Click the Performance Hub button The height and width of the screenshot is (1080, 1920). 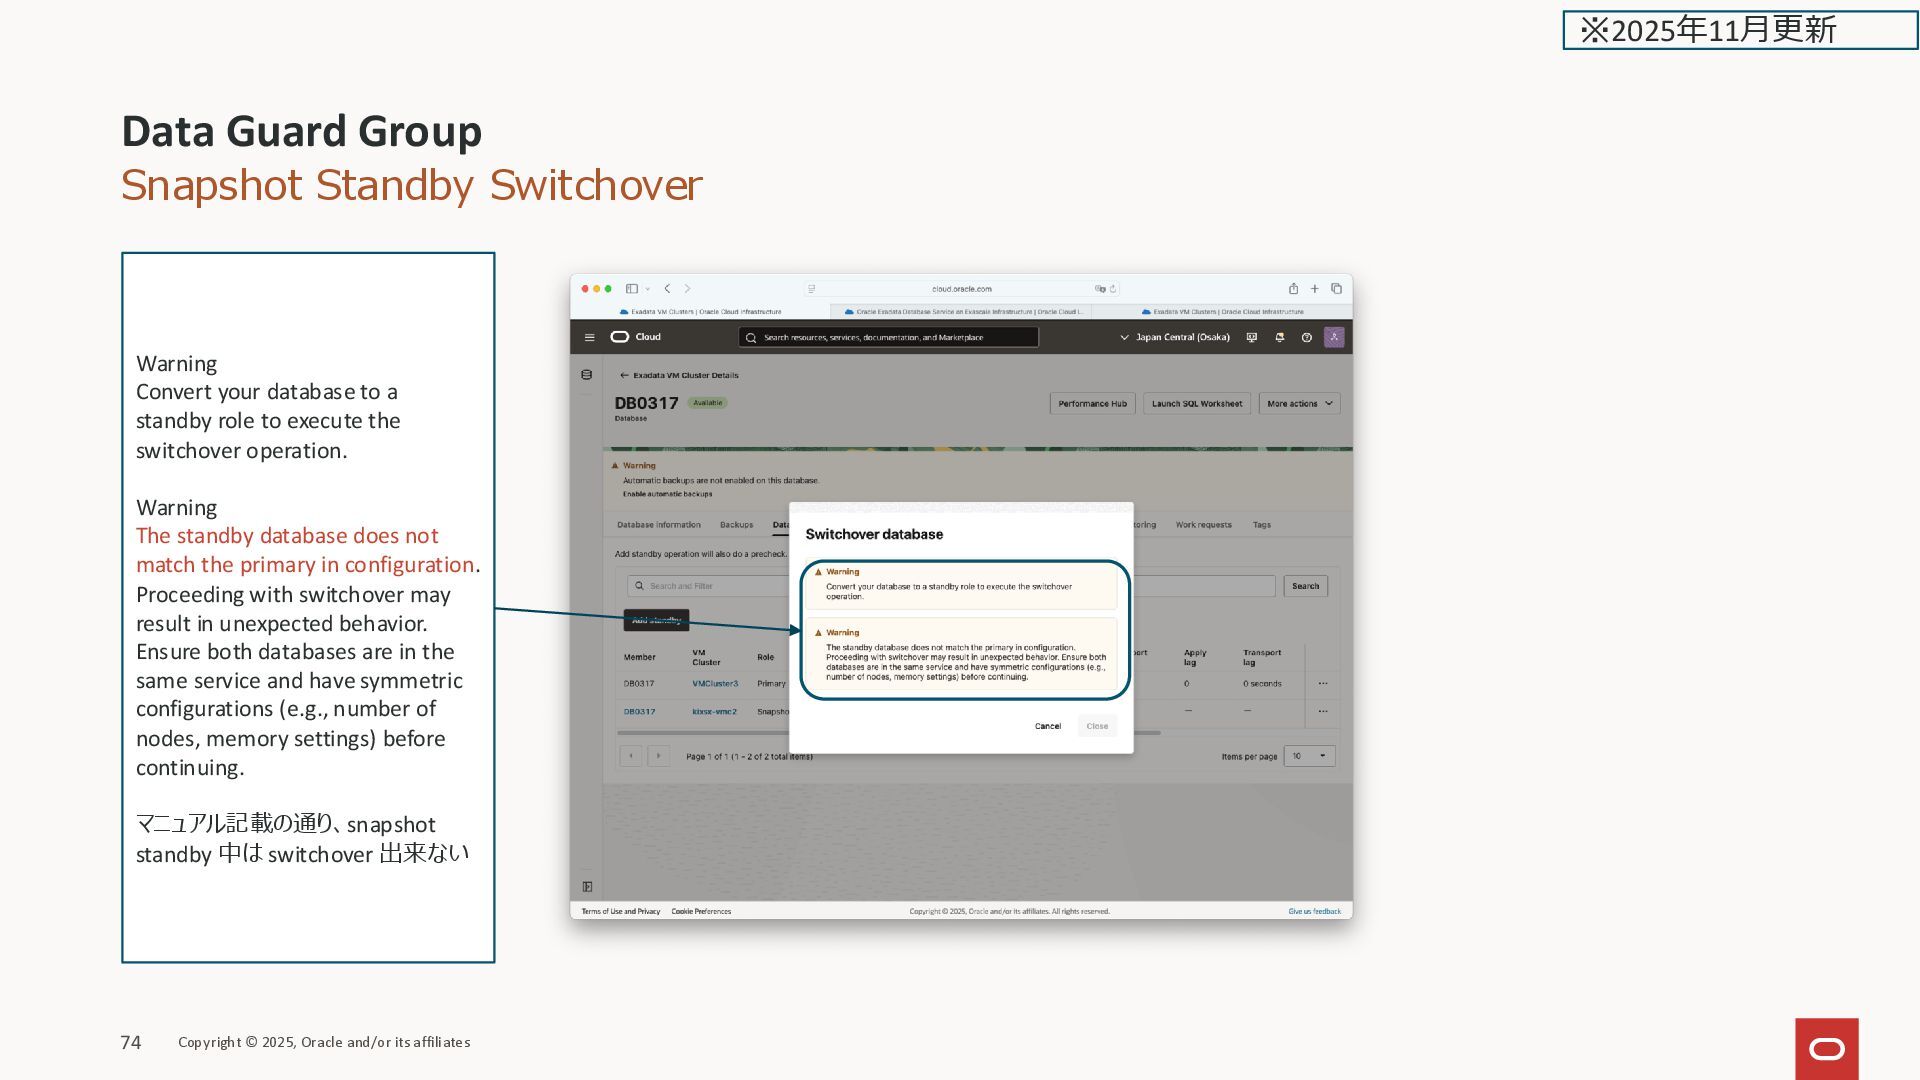[x=1092, y=404]
